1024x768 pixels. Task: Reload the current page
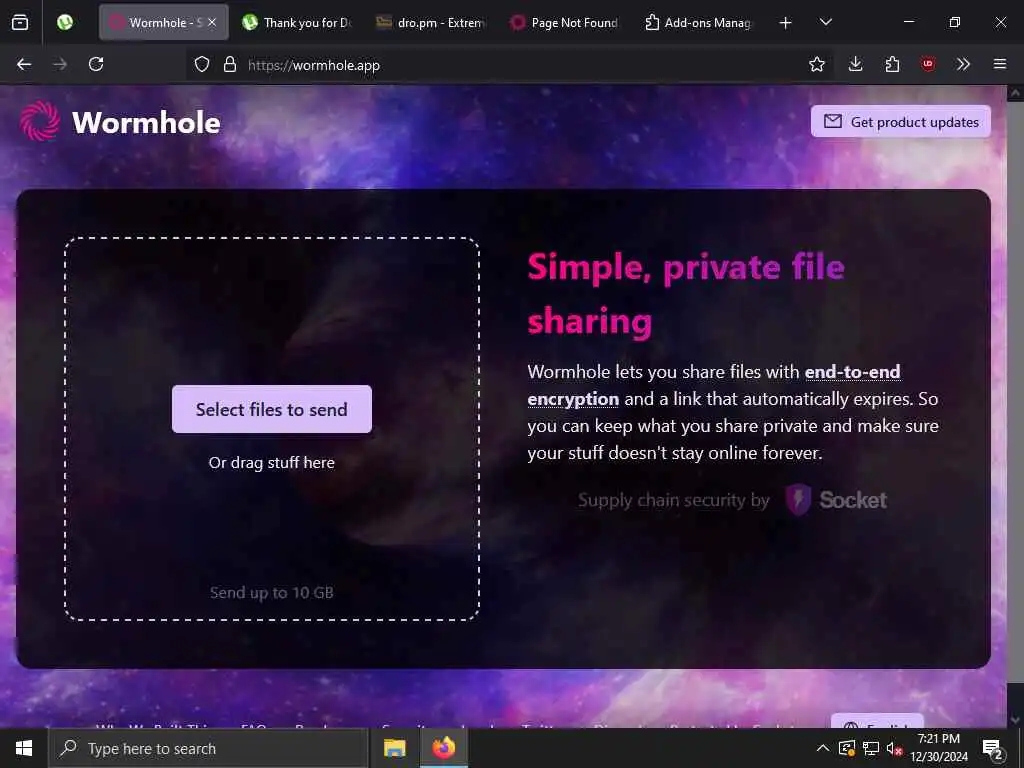coord(96,65)
